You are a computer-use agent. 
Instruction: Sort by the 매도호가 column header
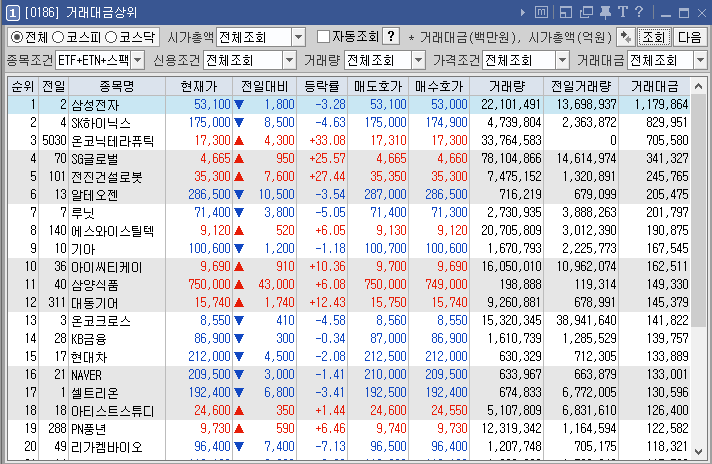378,86
